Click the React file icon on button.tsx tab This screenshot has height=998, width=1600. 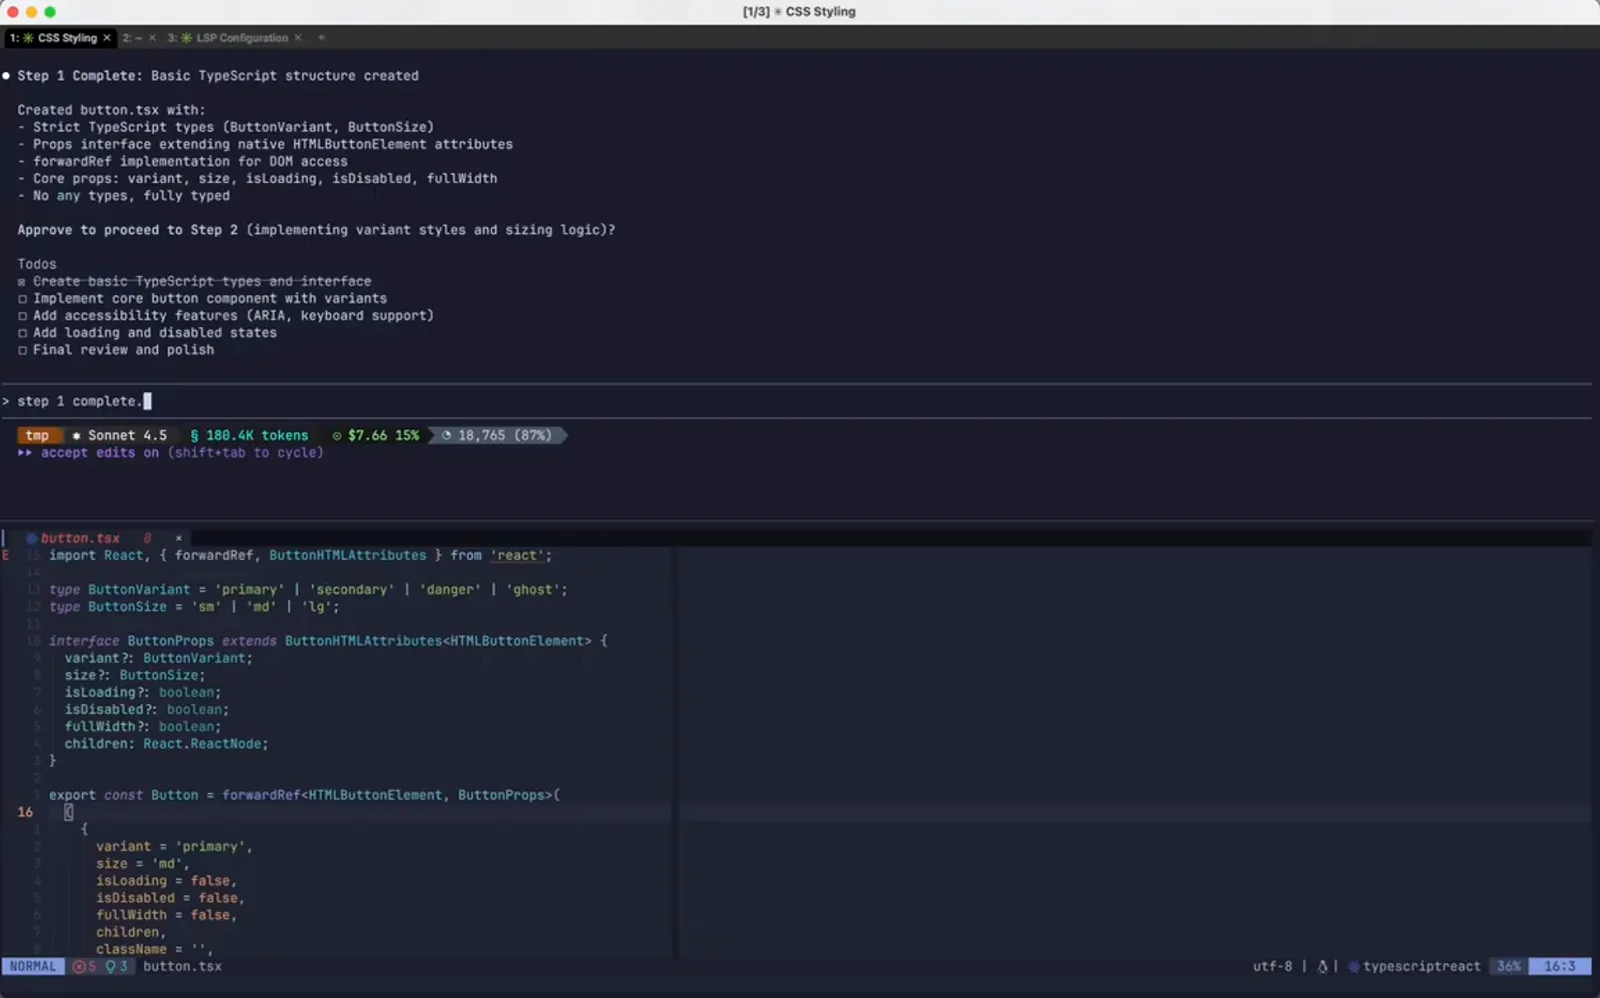click(x=31, y=538)
